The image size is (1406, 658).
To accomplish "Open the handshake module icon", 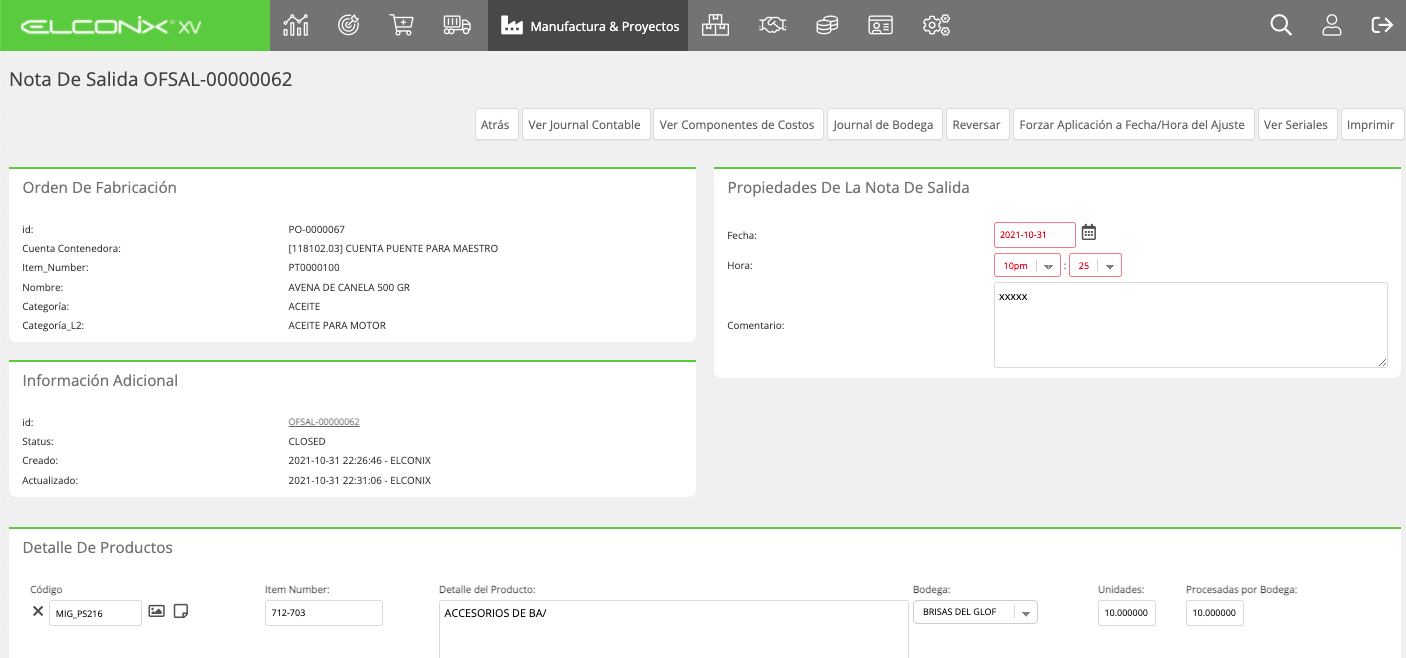I will [772, 25].
